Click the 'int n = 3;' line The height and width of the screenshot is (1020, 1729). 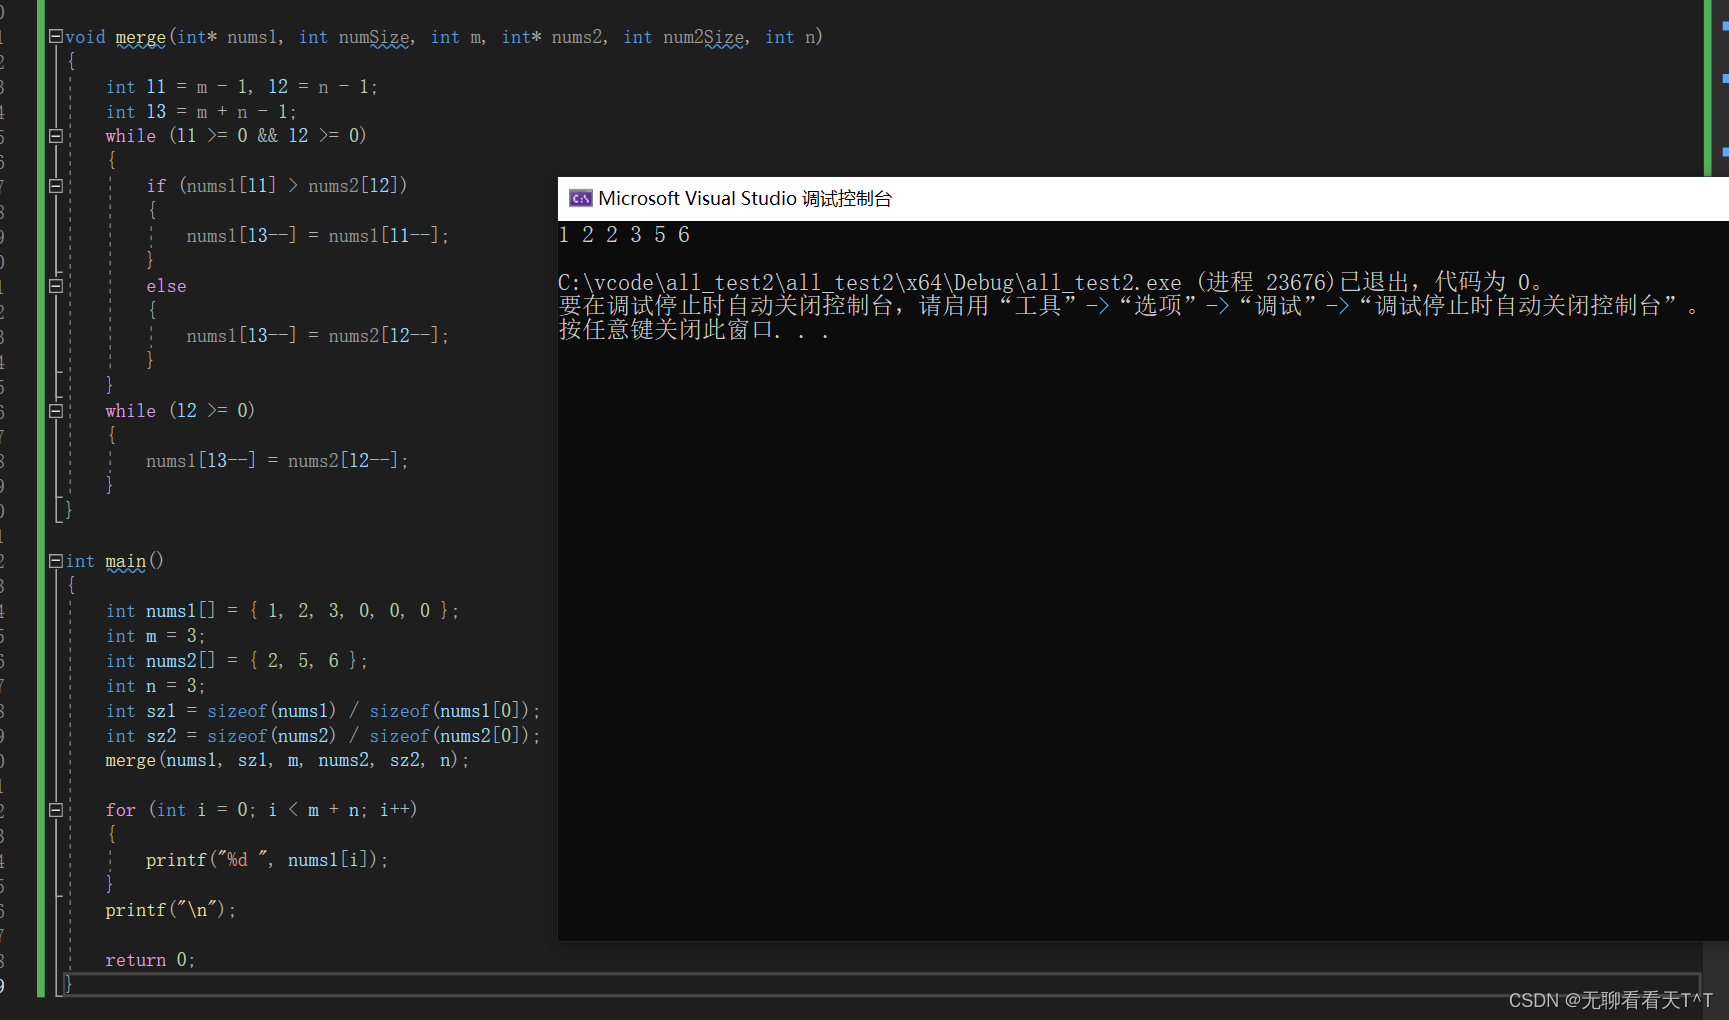pos(155,685)
